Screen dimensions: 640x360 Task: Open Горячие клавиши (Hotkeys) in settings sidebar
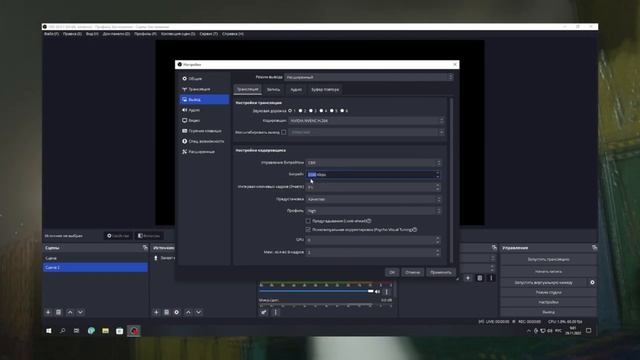204,131
